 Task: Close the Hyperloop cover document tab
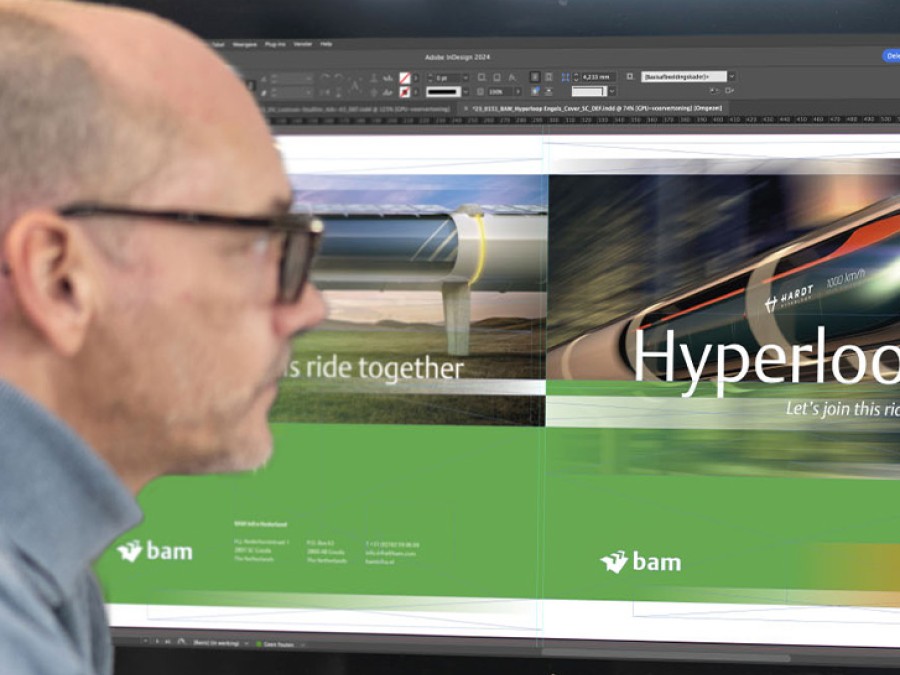465,108
